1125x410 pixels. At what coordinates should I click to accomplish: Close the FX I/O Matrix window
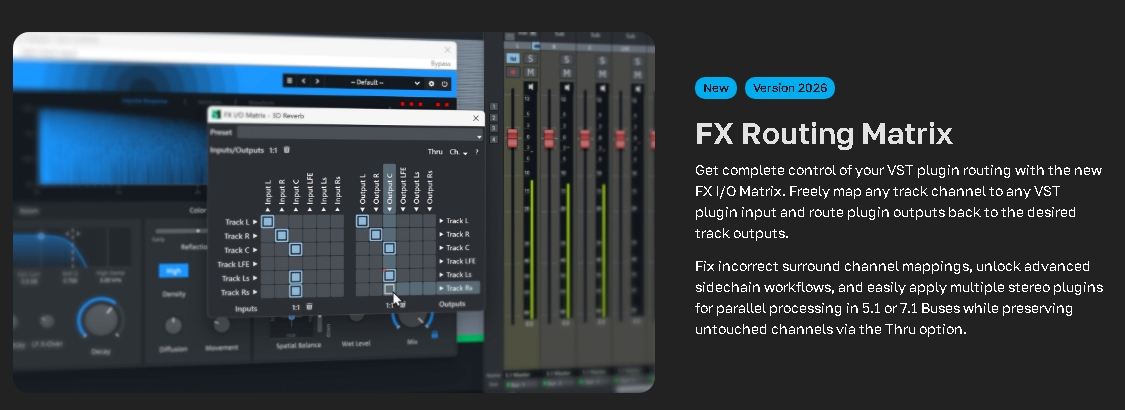[476, 118]
